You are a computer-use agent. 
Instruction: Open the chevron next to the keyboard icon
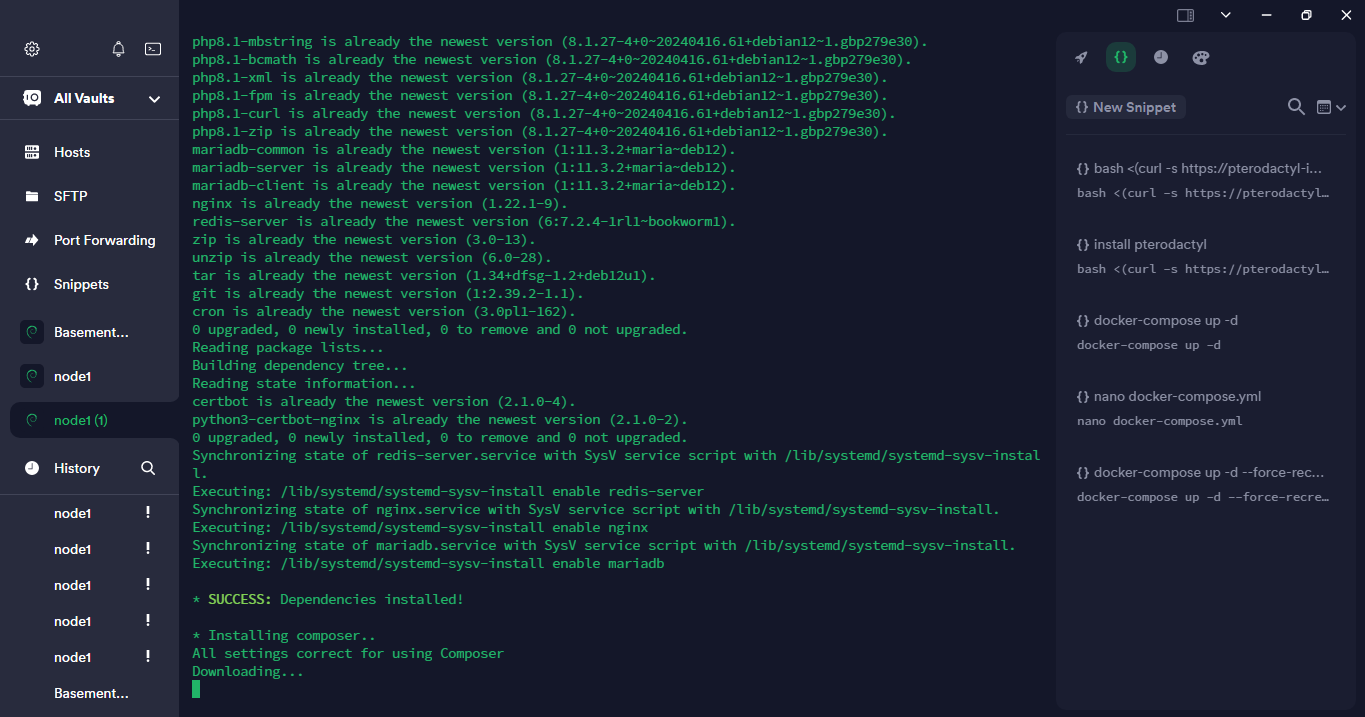(1344, 106)
